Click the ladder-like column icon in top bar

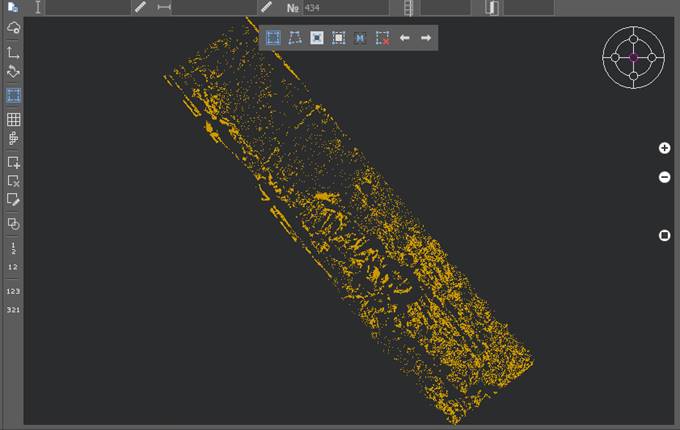(409, 8)
